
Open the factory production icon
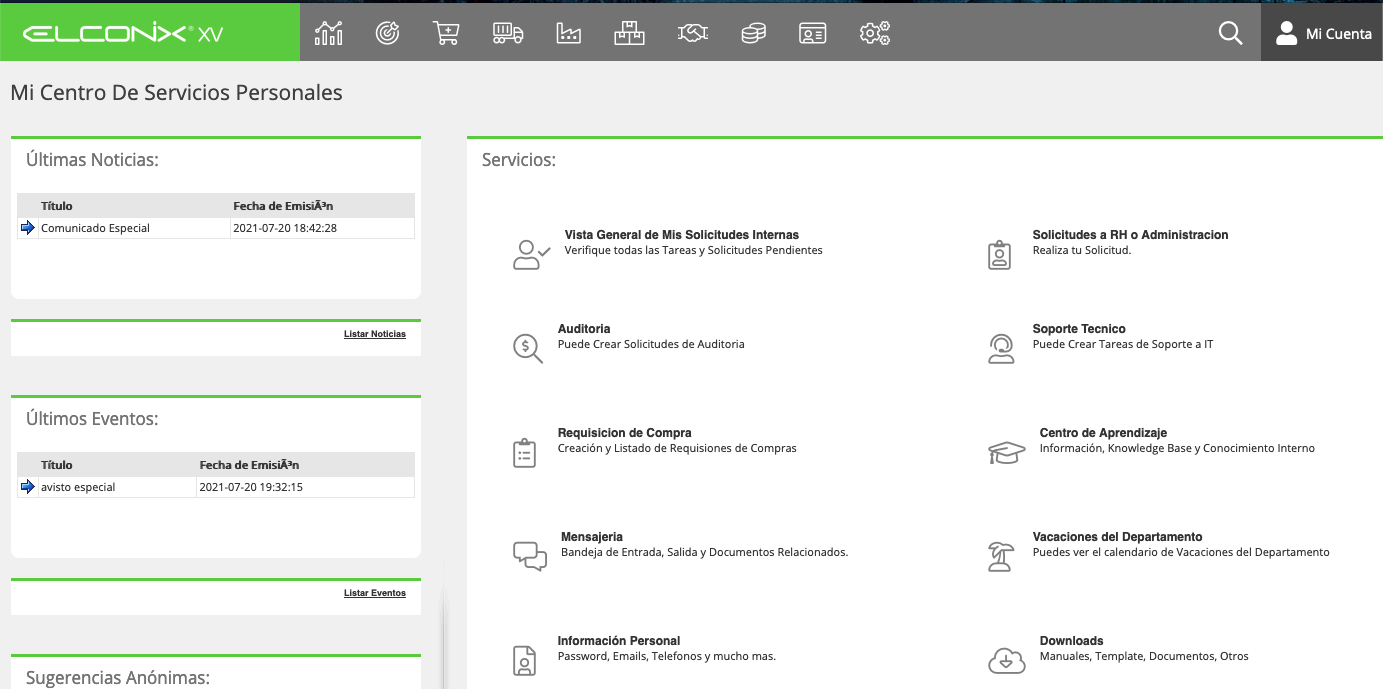[x=568, y=33]
